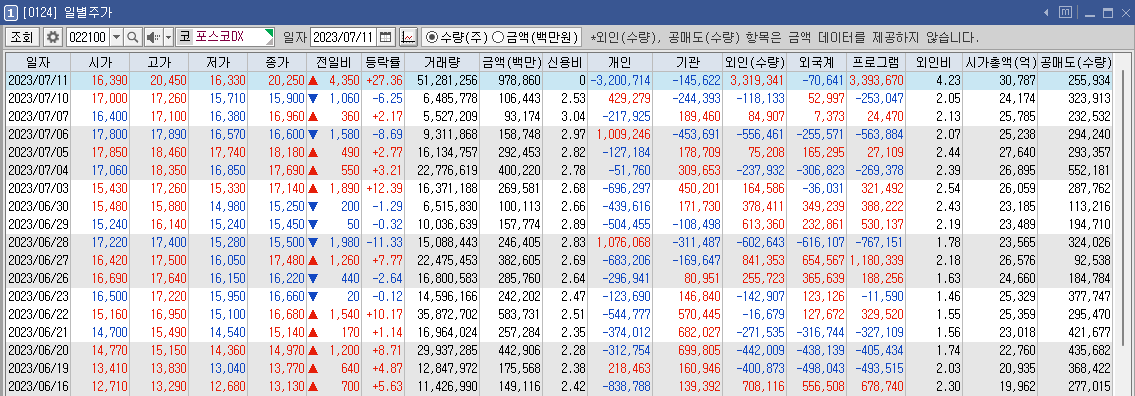Image resolution: width=1135 pixels, height=396 pixels.
Task: Open the gear settings icon
Action: click(53, 36)
